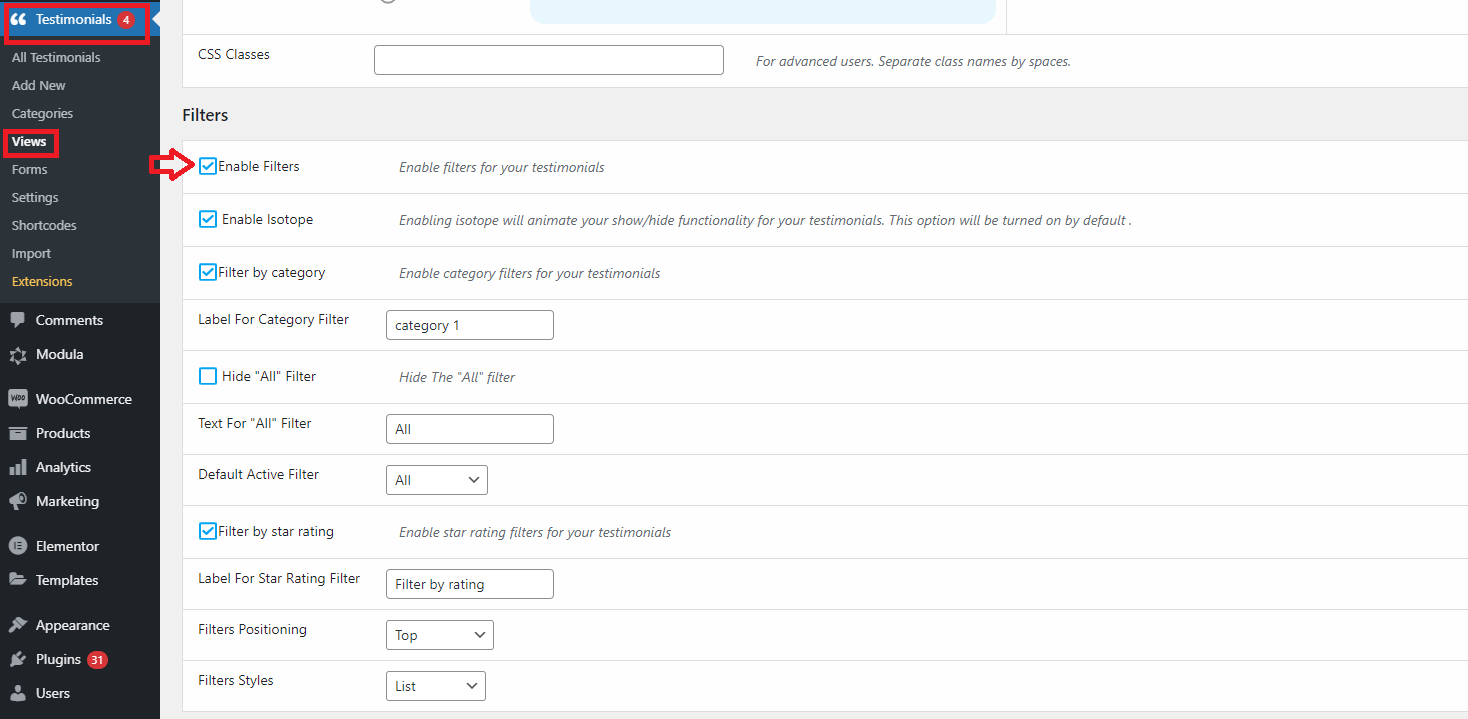Open the Extensions submenu item
1468x719 pixels.
[x=42, y=281]
